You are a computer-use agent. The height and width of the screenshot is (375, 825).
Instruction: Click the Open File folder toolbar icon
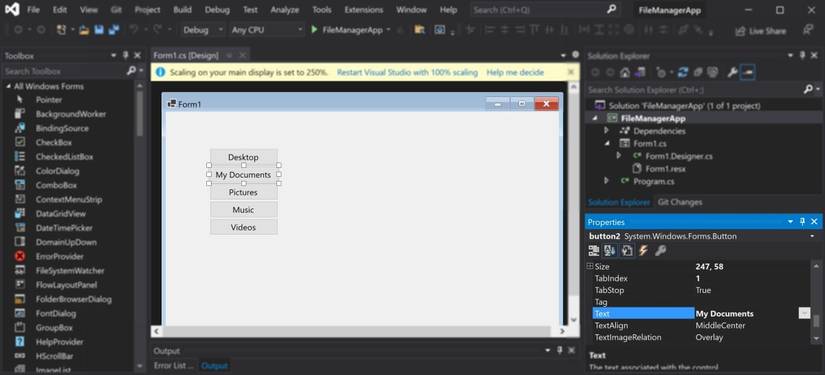tap(84, 30)
